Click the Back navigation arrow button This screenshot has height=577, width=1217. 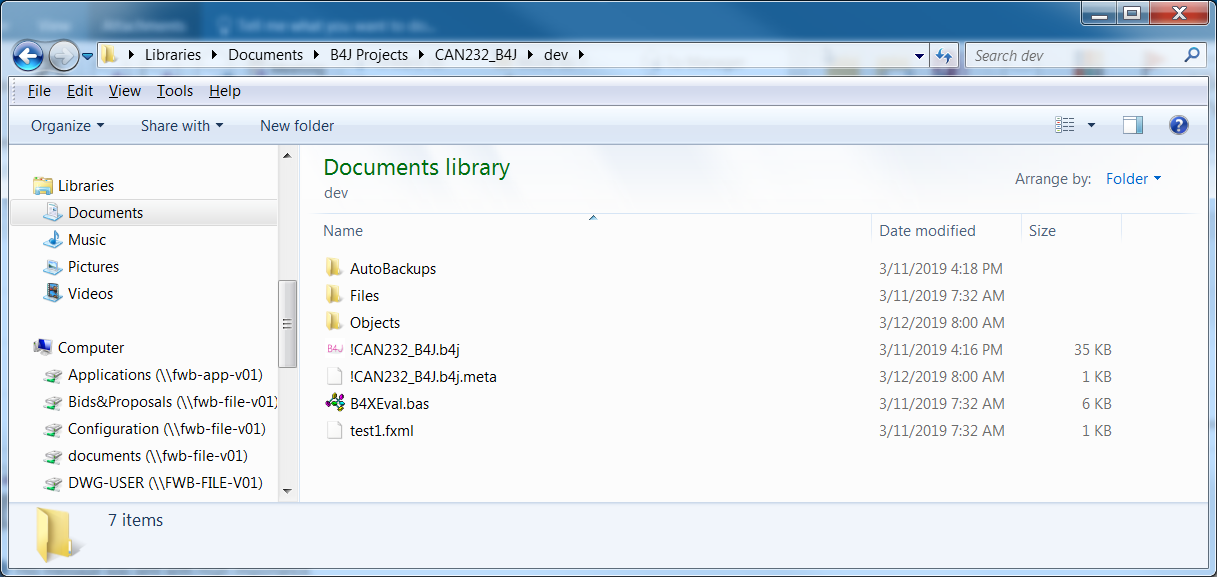tap(28, 55)
